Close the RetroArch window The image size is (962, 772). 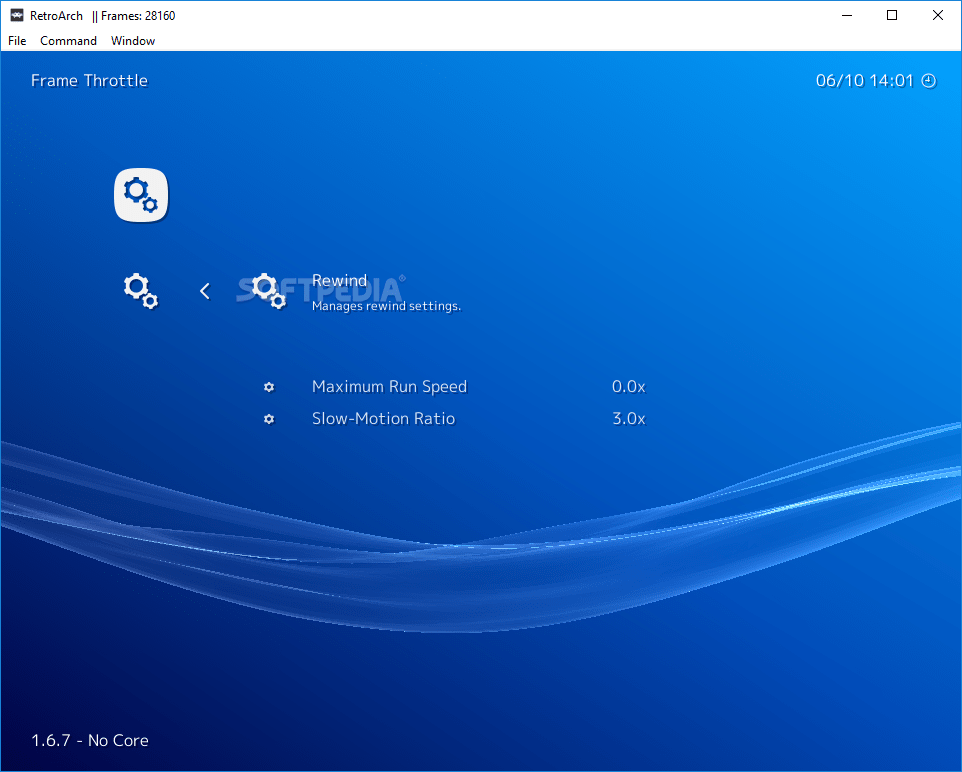(937, 15)
